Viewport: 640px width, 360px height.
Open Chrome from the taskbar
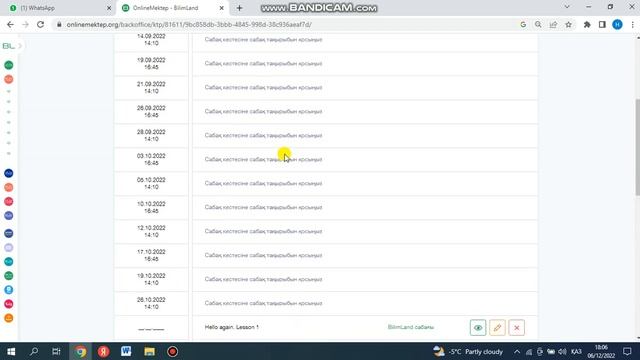pyautogui.click(x=80, y=351)
